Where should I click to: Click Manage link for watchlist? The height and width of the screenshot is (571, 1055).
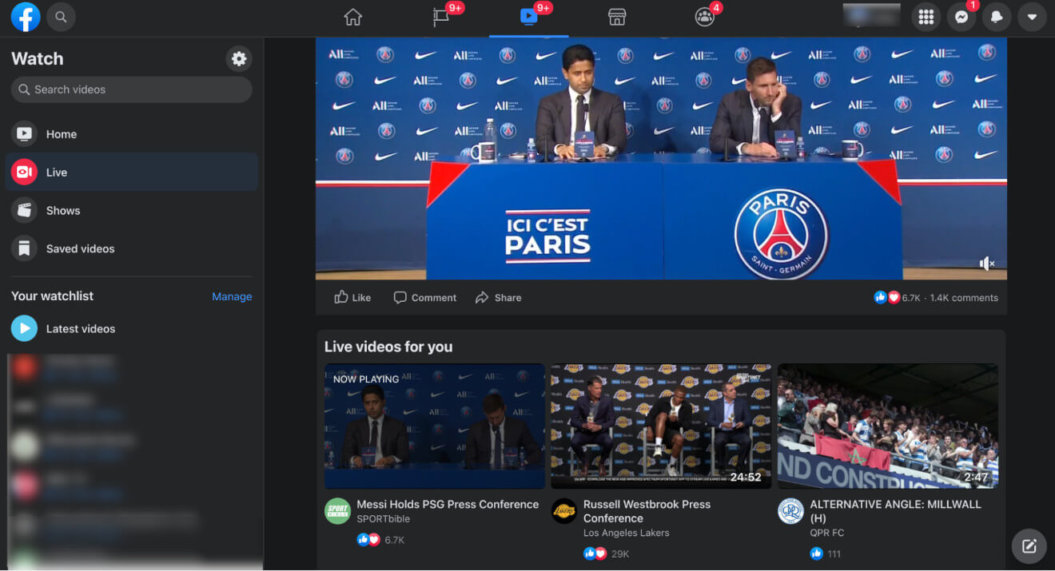pos(231,297)
